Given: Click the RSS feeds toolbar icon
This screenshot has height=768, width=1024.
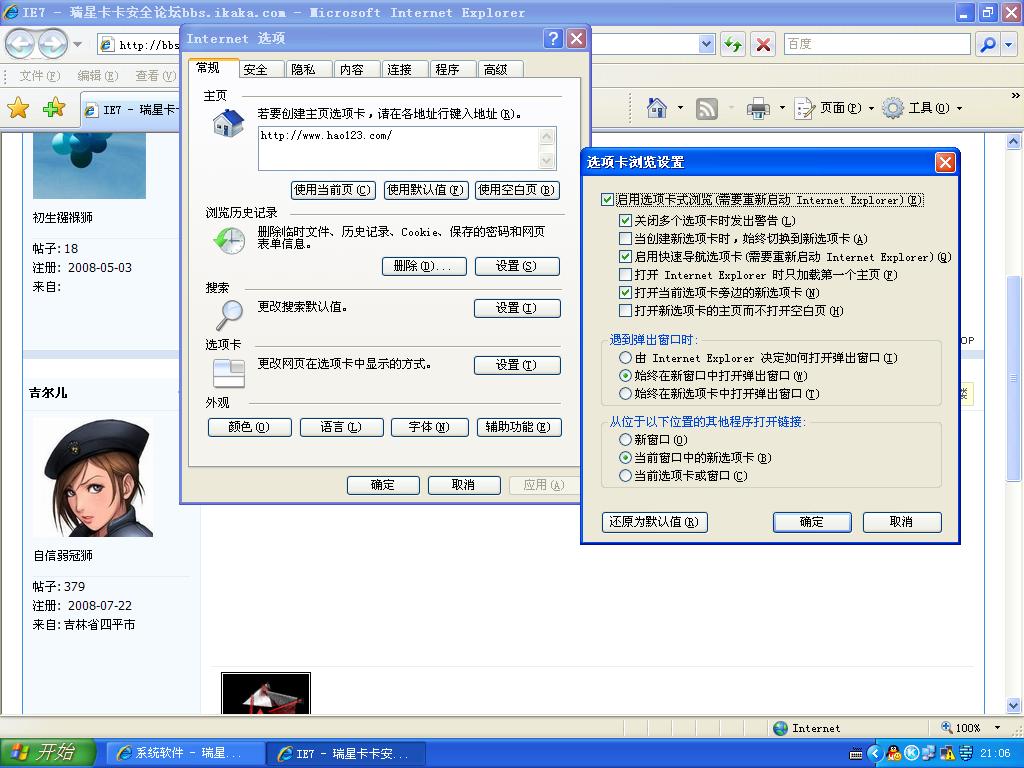Looking at the screenshot, I should coord(707,108).
